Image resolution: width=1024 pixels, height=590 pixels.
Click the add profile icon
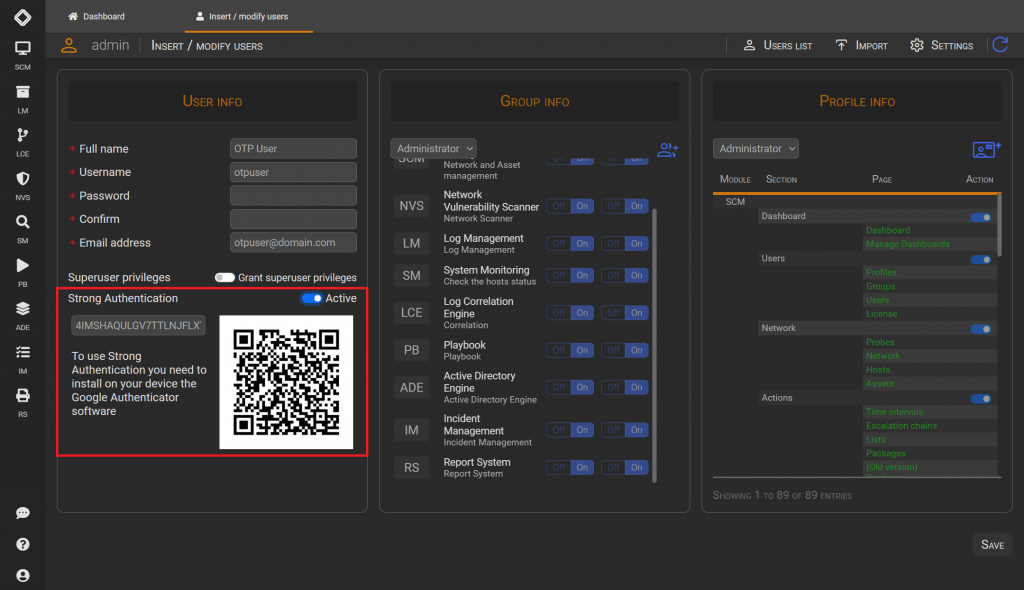(x=986, y=149)
